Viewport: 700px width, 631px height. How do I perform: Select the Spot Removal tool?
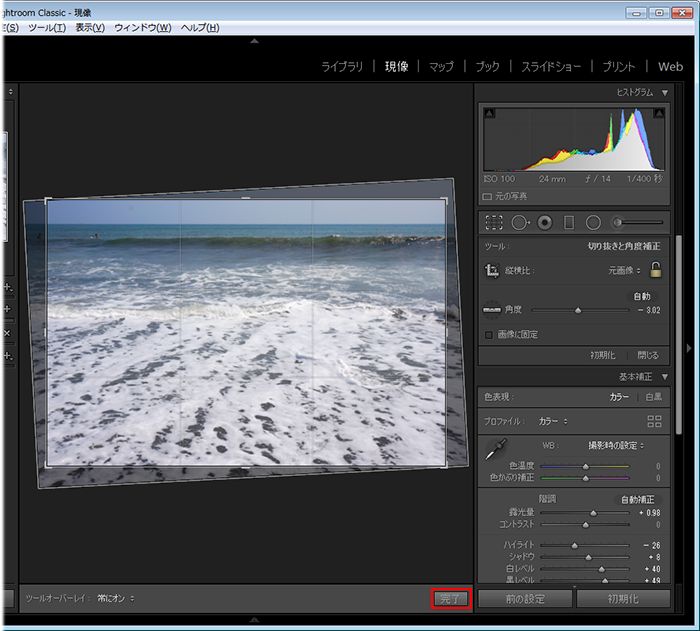(520, 222)
